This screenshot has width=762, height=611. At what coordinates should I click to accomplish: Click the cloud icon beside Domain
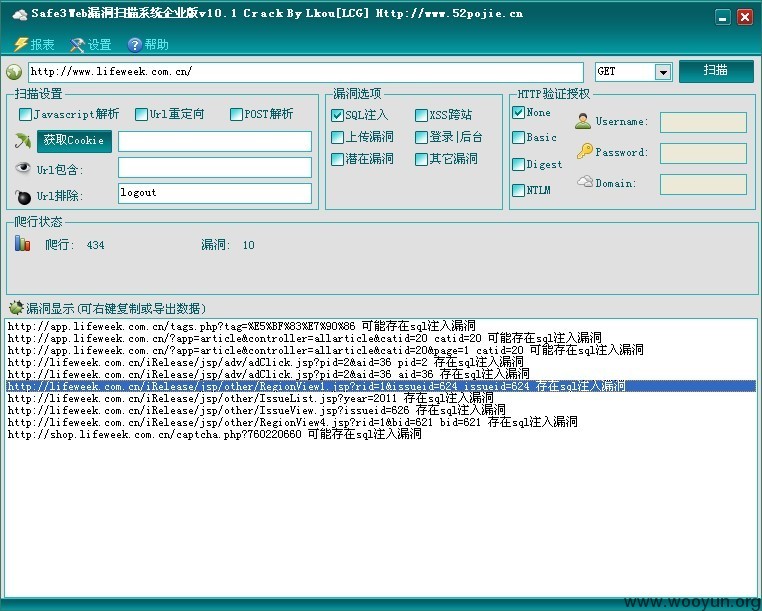coord(585,182)
